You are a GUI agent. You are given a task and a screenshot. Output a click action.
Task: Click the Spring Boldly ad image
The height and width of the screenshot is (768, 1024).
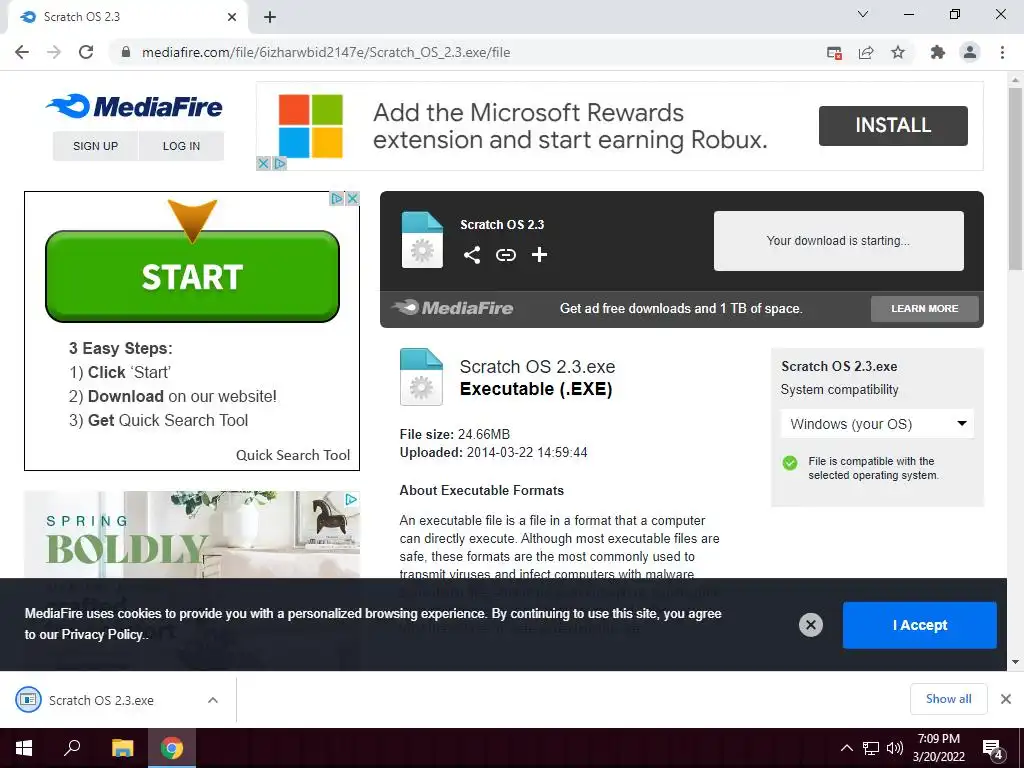(x=192, y=534)
